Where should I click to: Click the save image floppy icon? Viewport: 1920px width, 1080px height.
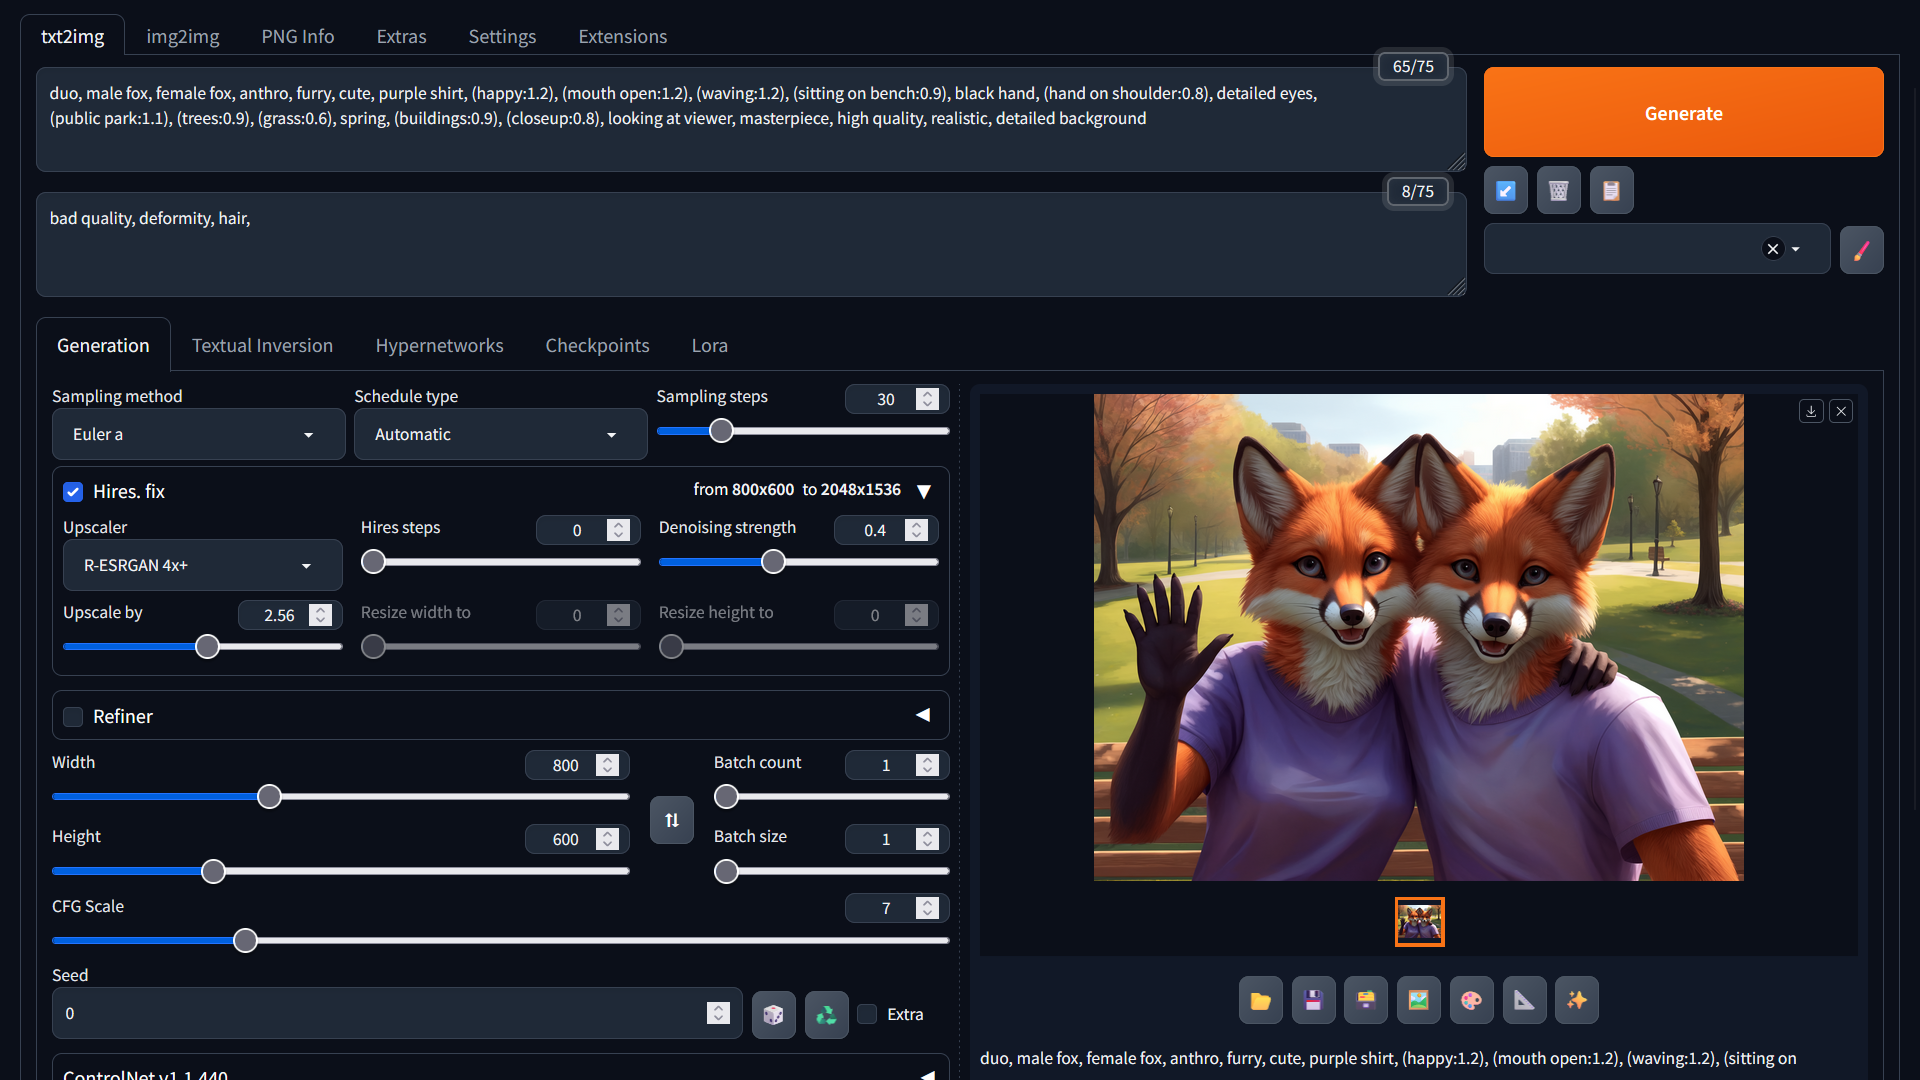(1313, 1000)
